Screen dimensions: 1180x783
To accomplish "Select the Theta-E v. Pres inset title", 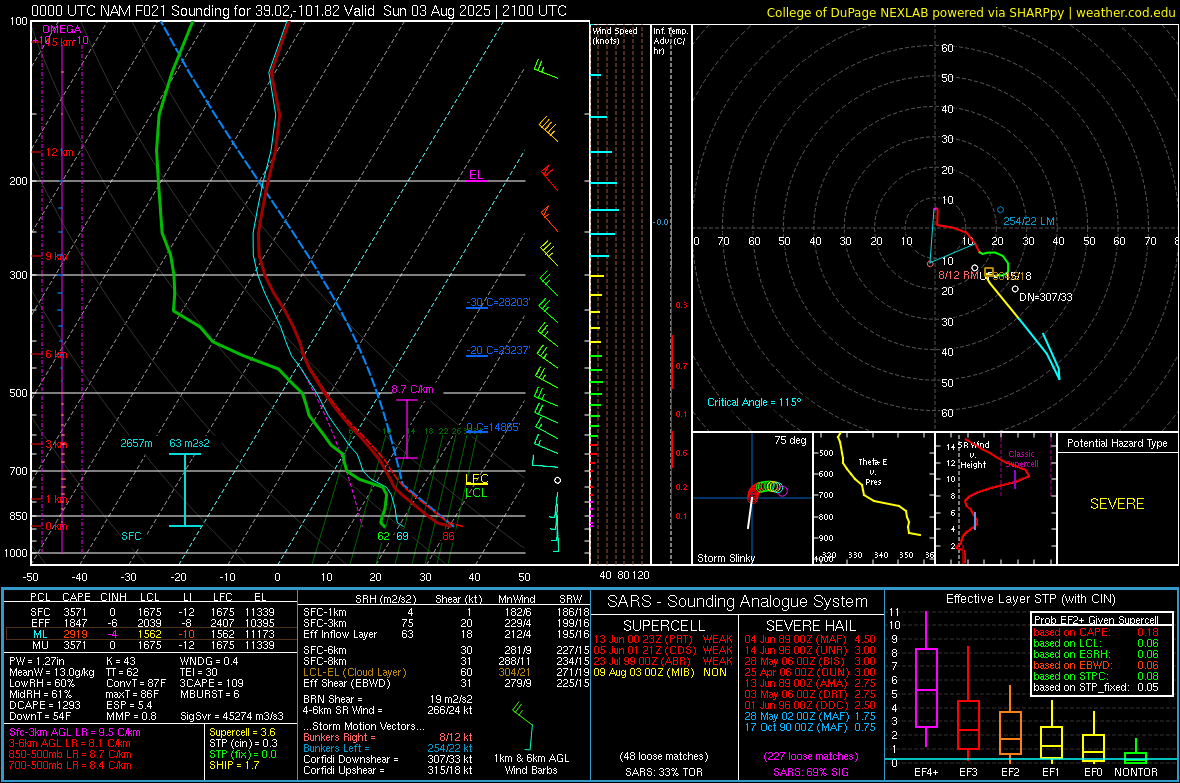I will tap(873, 471).
